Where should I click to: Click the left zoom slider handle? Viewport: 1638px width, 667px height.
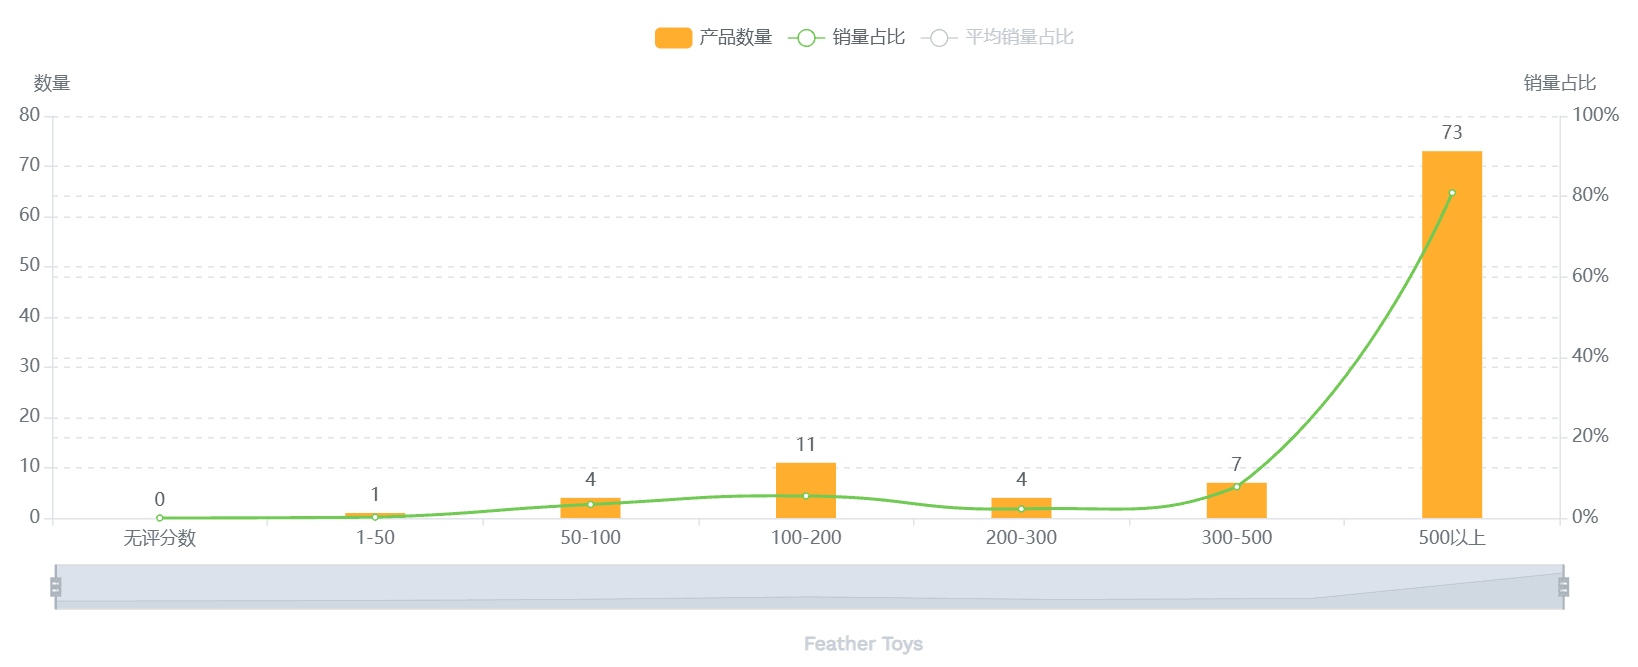point(56,587)
